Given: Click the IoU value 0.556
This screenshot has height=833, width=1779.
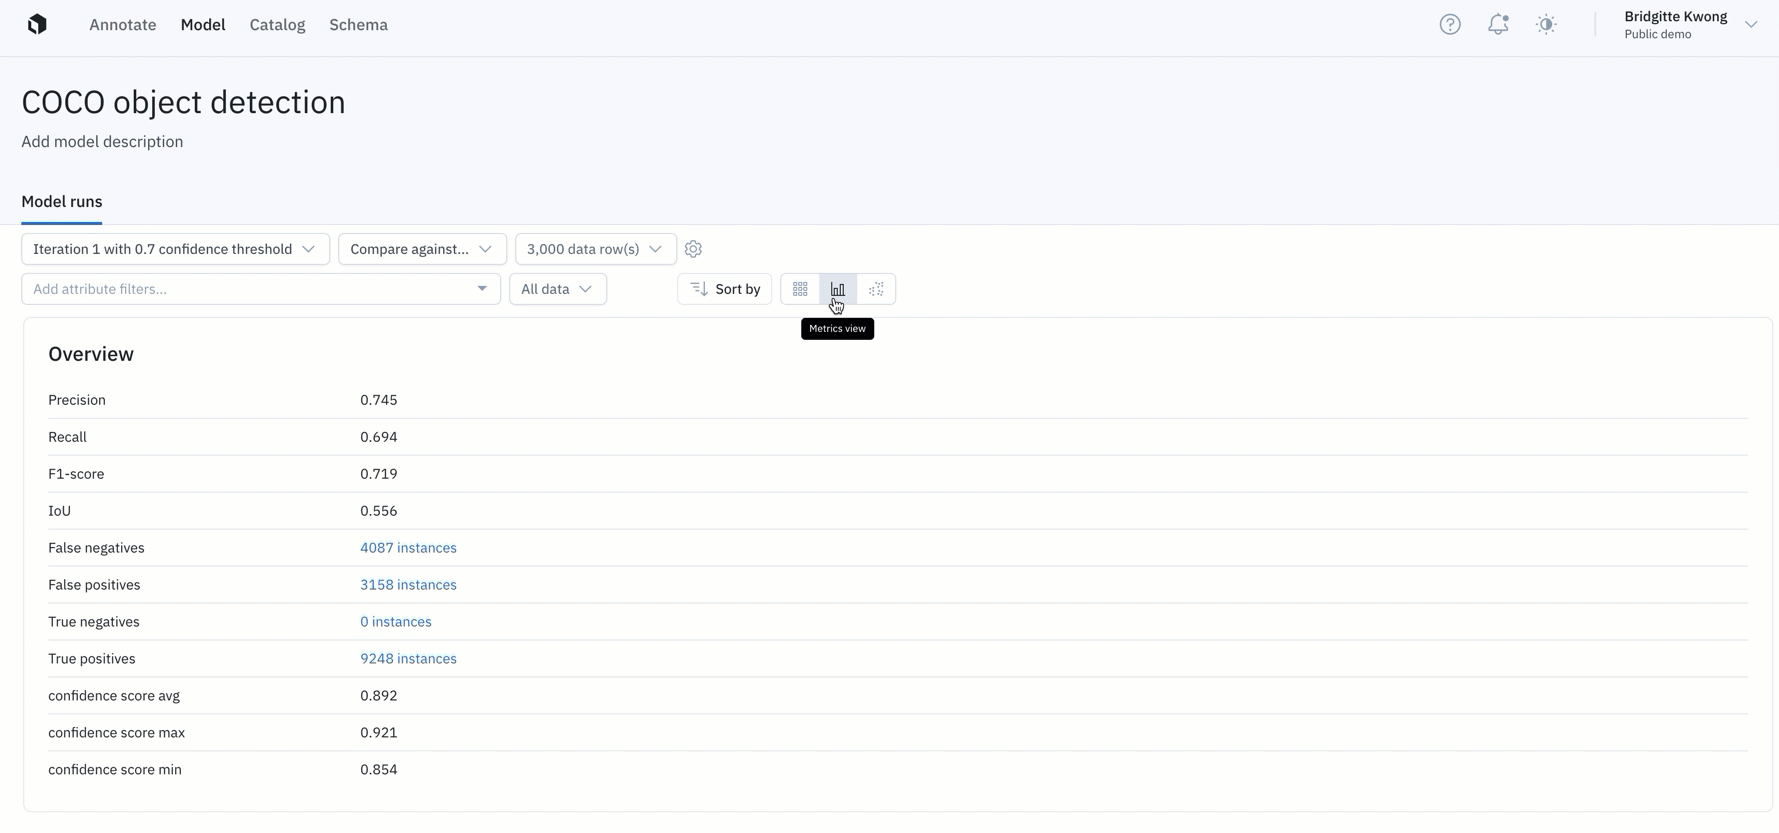Looking at the screenshot, I should coord(379,511).
